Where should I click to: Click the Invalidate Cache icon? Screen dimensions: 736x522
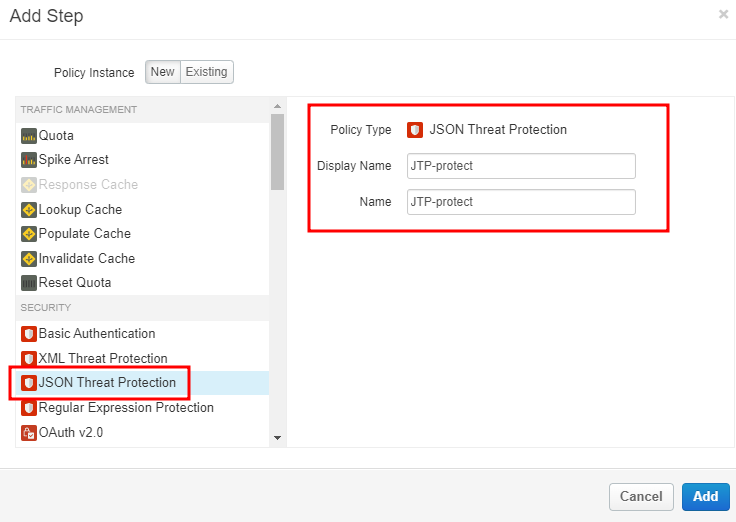pos(29,259)
